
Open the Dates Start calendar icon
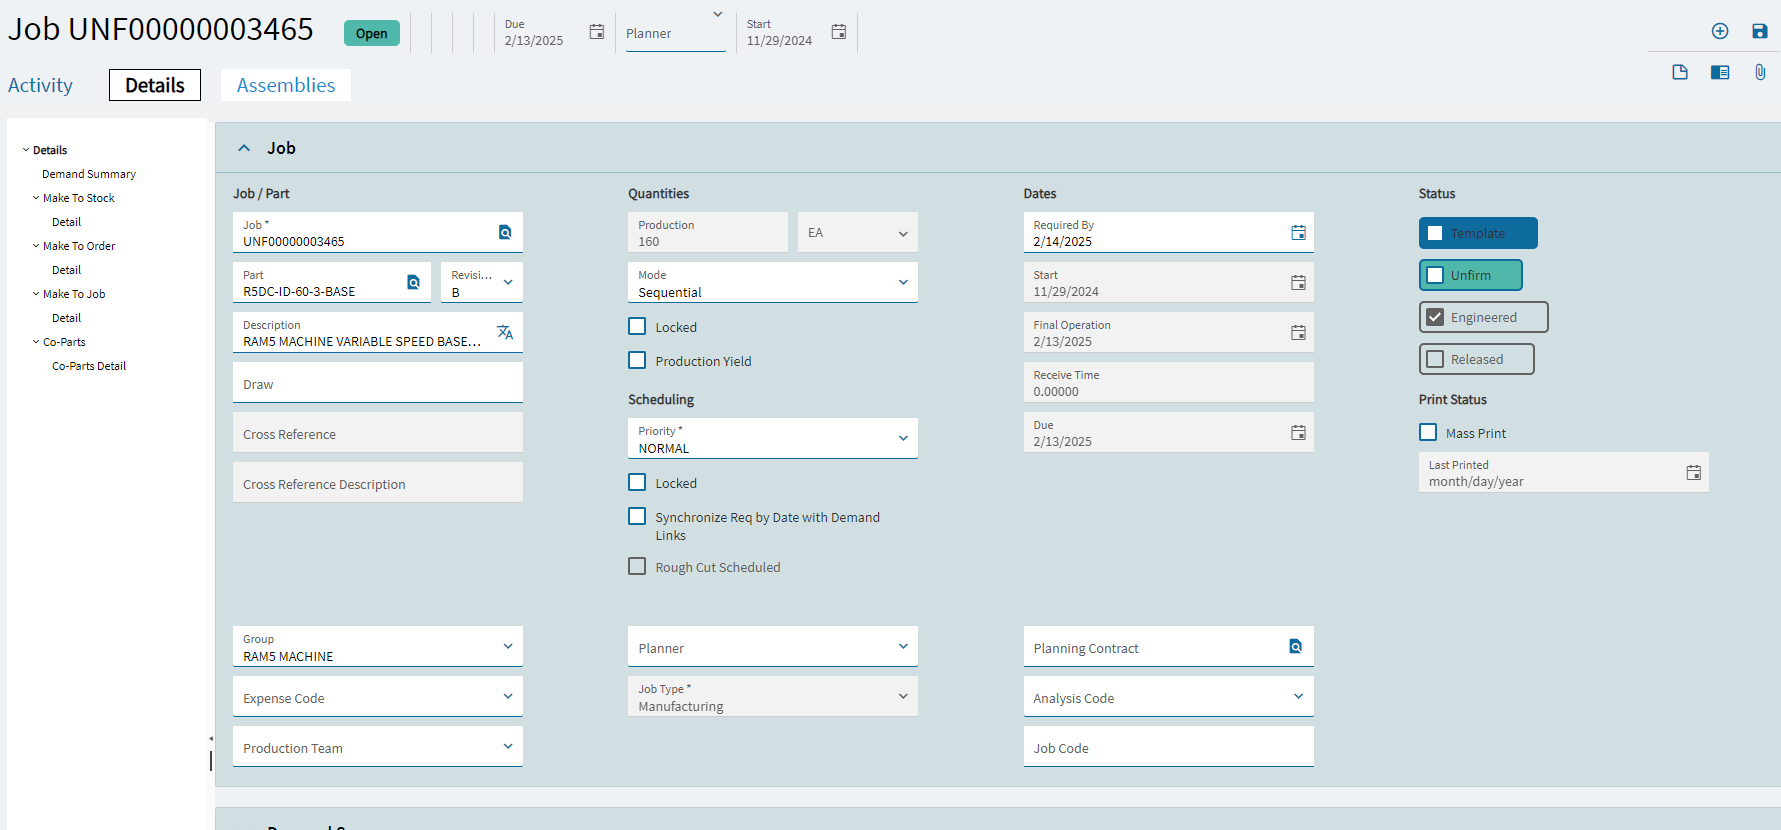tap(1298, 282)
